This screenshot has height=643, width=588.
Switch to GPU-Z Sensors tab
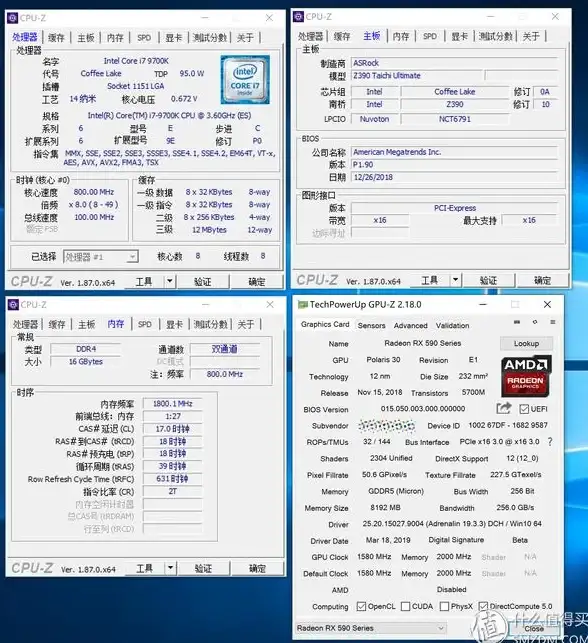(x=371, y=326)
